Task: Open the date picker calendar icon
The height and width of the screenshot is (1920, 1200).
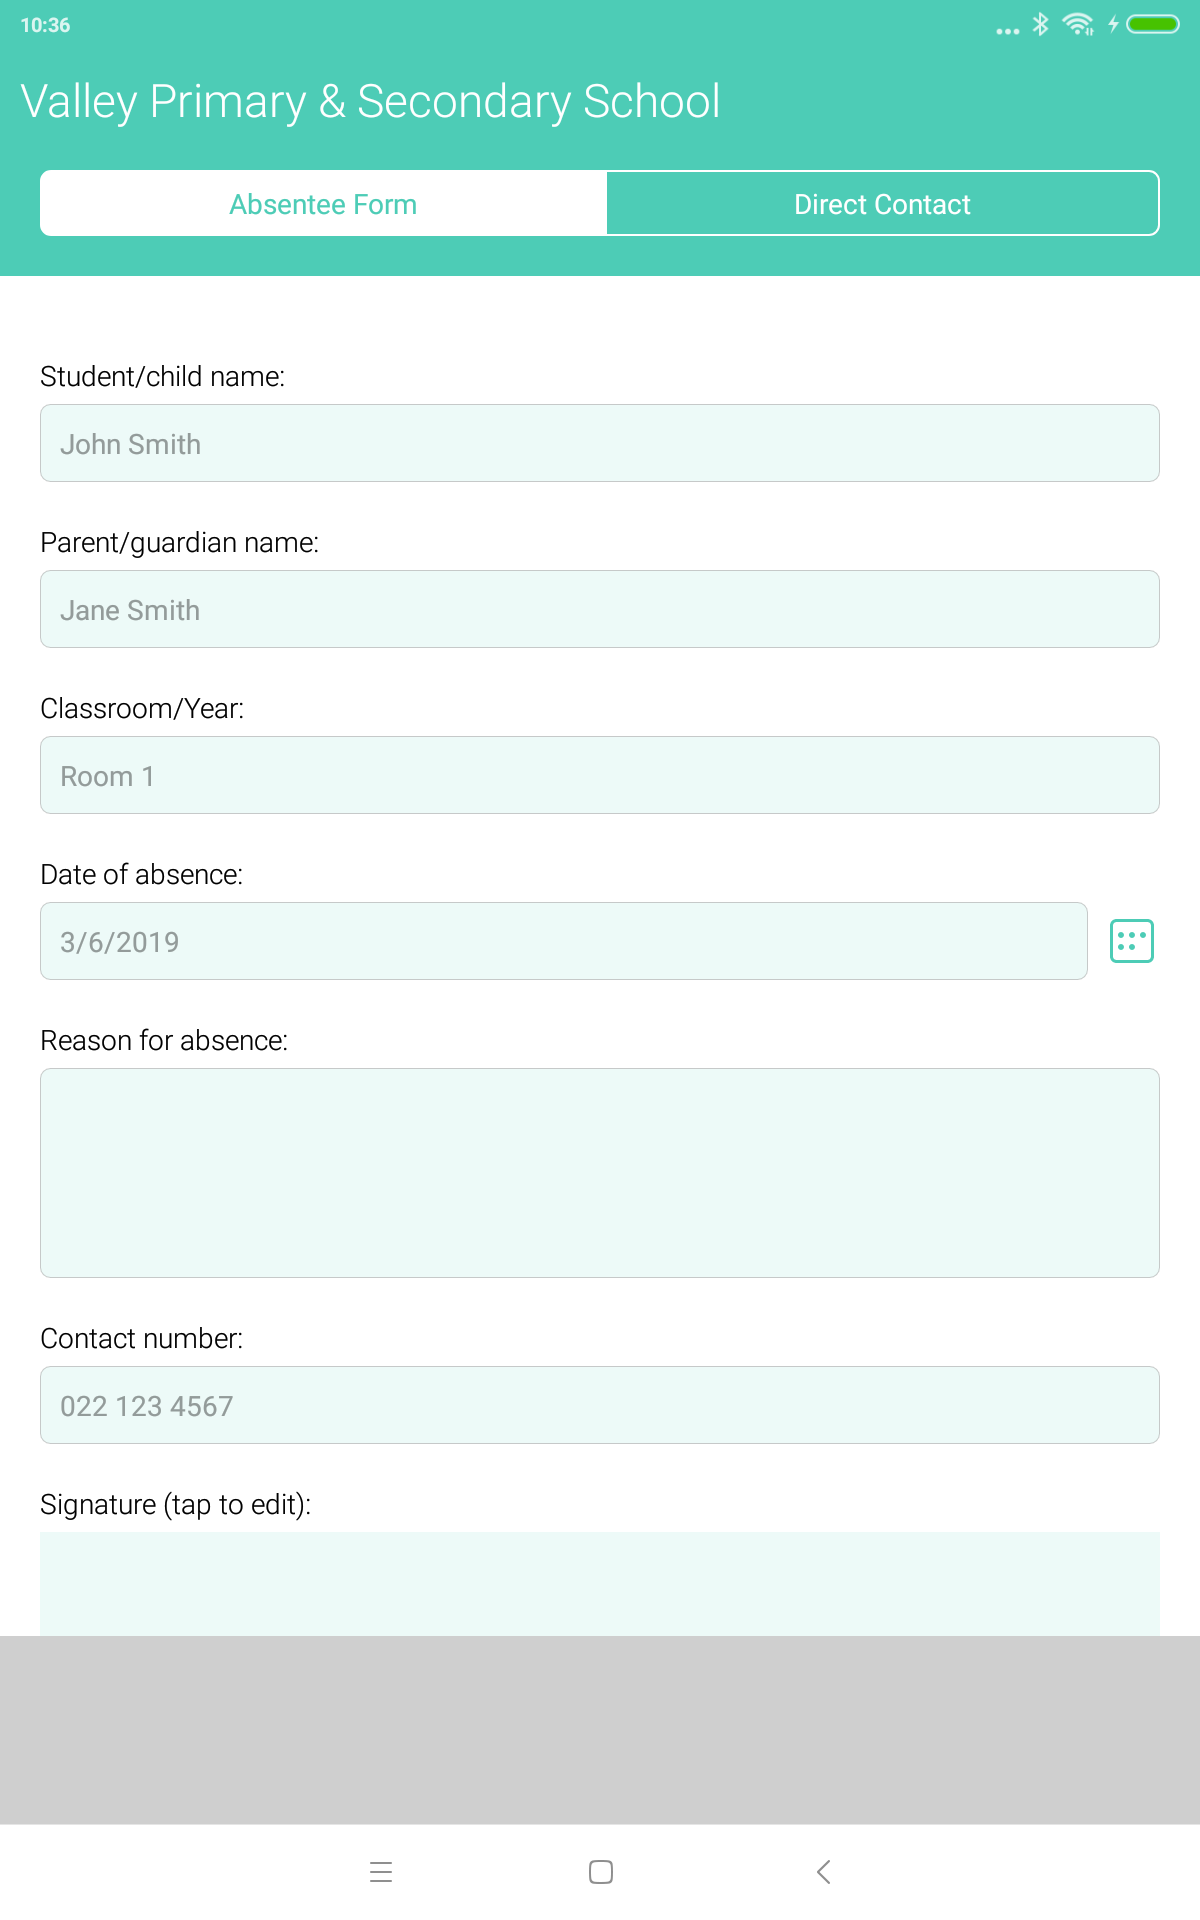Action: 1132,941
